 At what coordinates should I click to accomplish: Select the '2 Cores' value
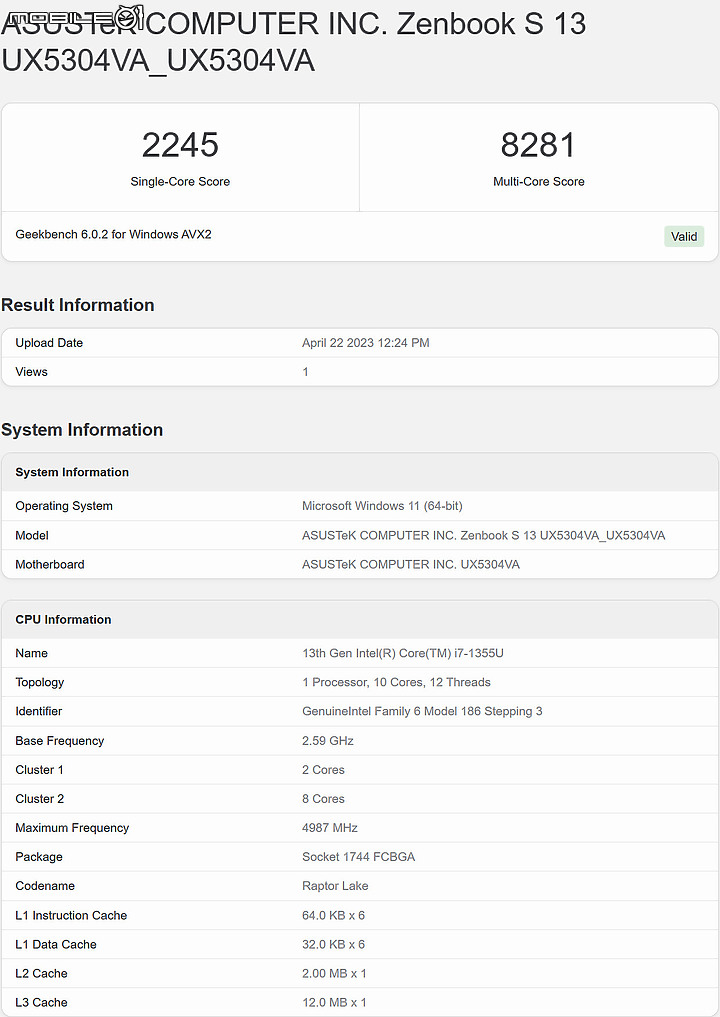pyautogui.click(x=323, y=770)
